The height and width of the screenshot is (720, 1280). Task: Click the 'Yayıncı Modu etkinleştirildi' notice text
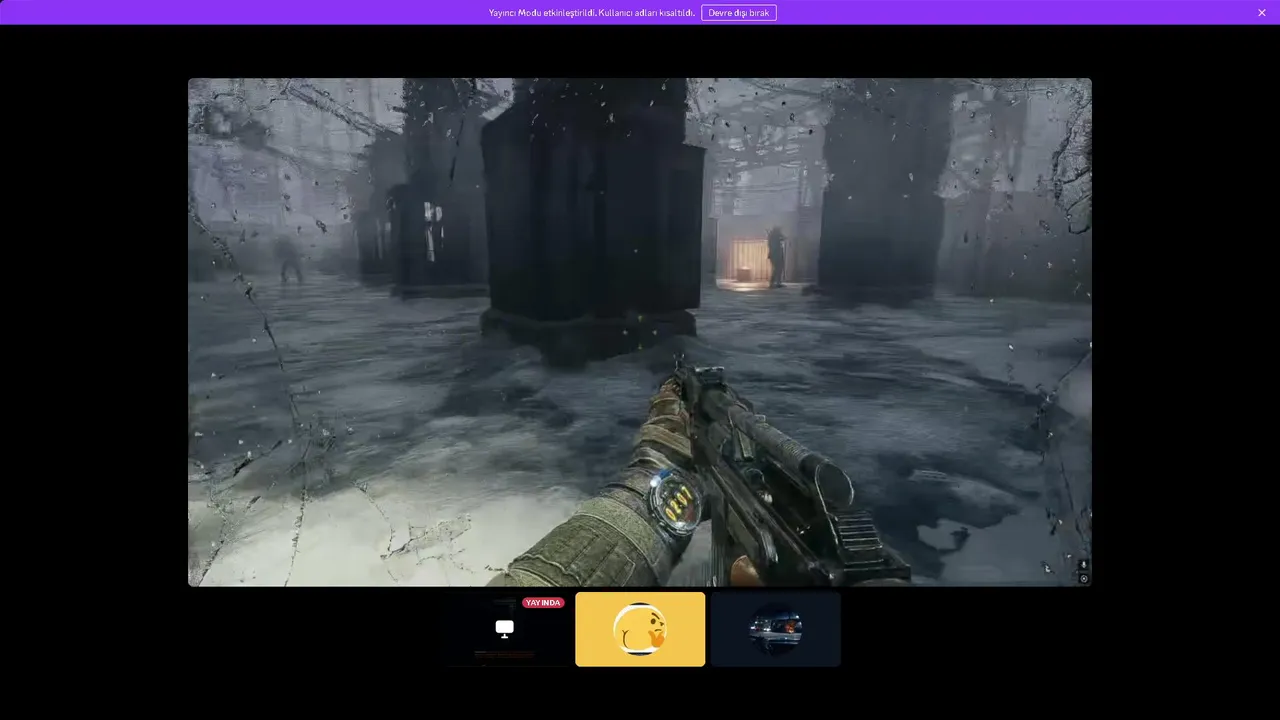point(591,13)
